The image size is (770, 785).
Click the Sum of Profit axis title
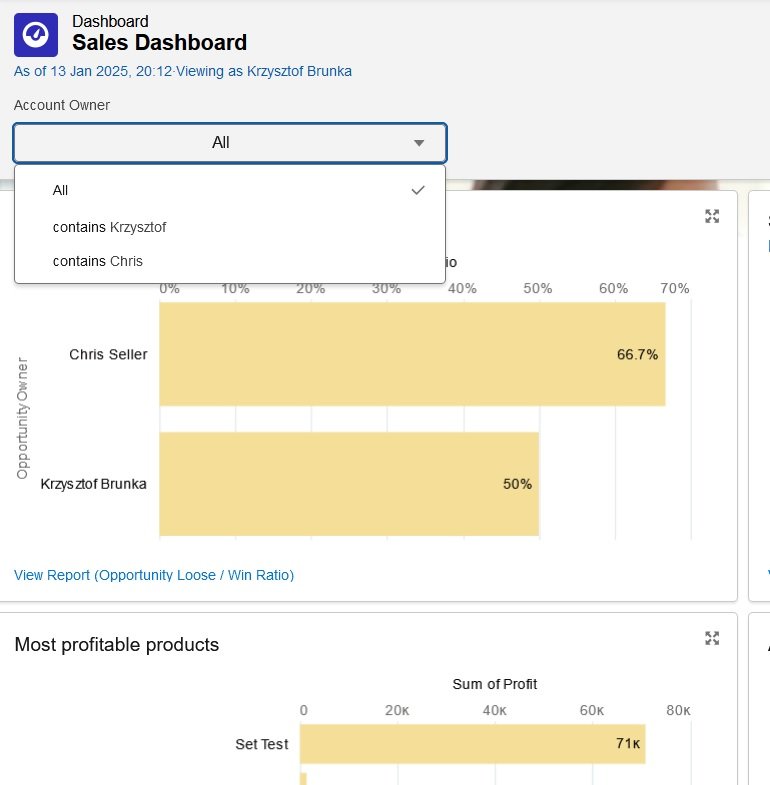(494, 684)
